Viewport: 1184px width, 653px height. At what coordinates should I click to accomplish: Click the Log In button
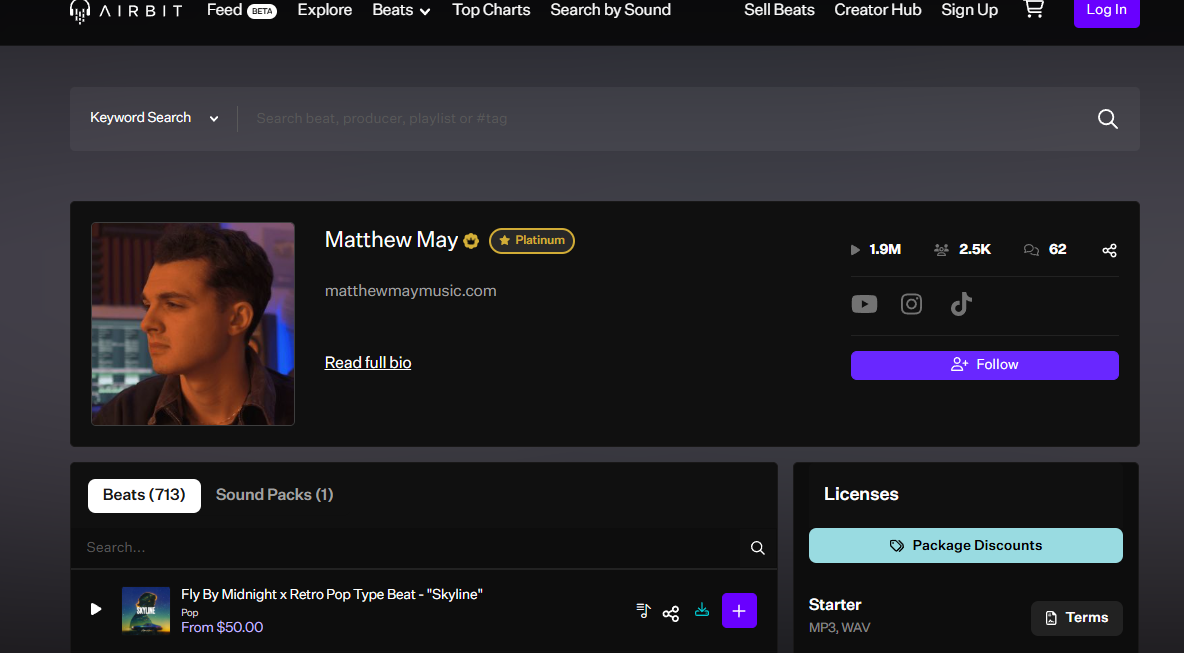click(1106, 11)
